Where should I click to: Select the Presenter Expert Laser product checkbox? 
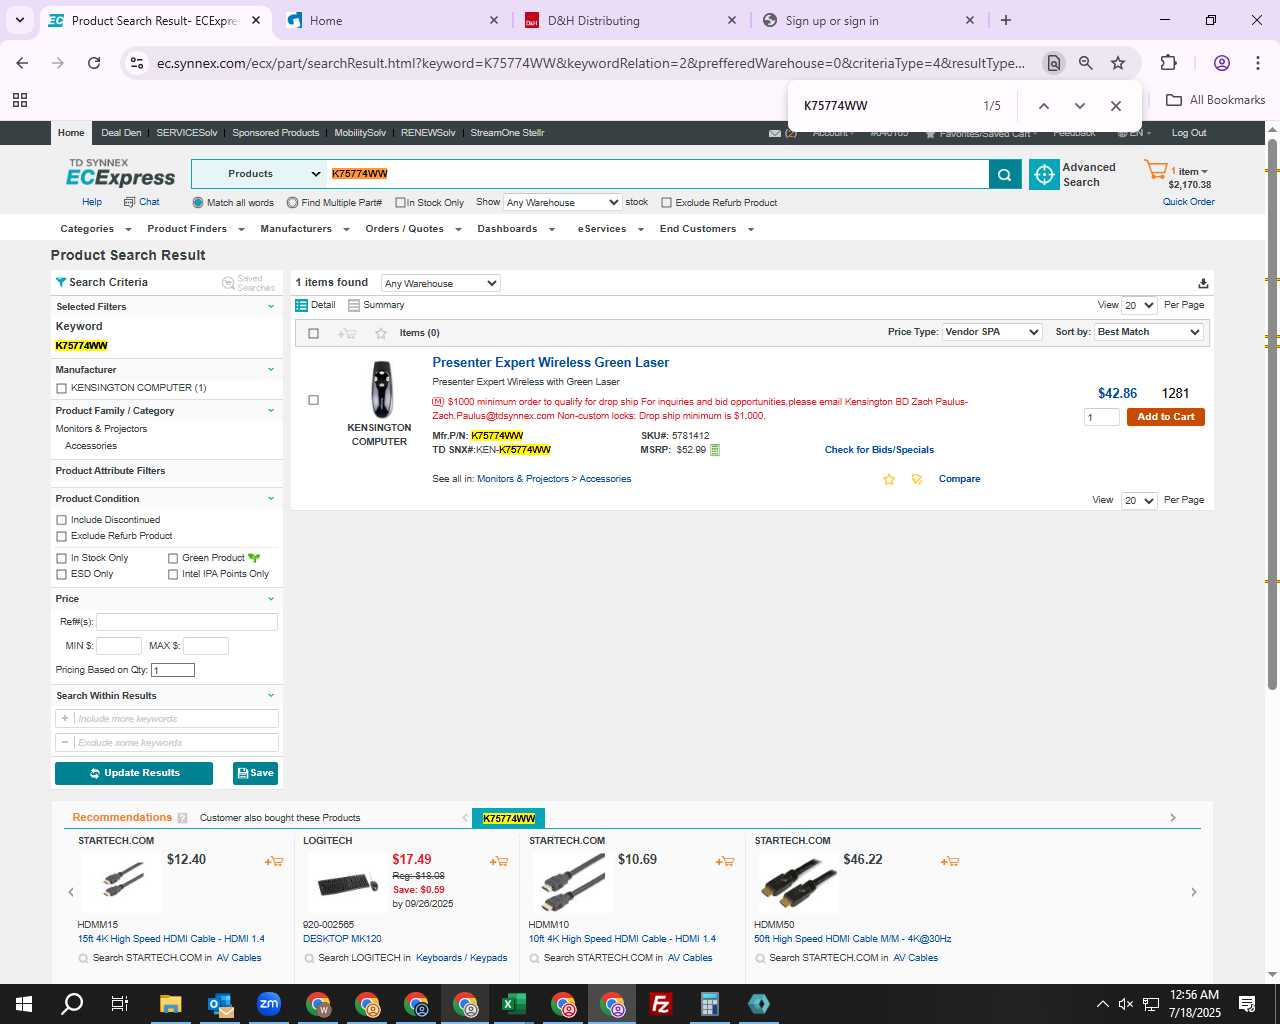coord(313,400)
